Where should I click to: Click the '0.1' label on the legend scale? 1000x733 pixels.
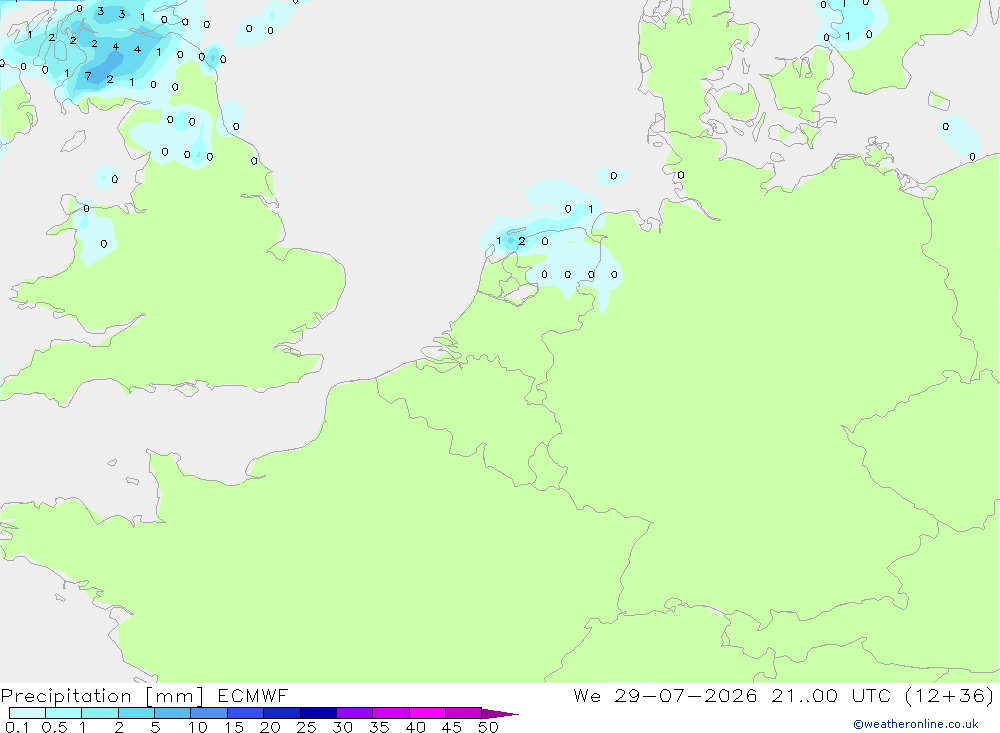[x=17, y=727]
